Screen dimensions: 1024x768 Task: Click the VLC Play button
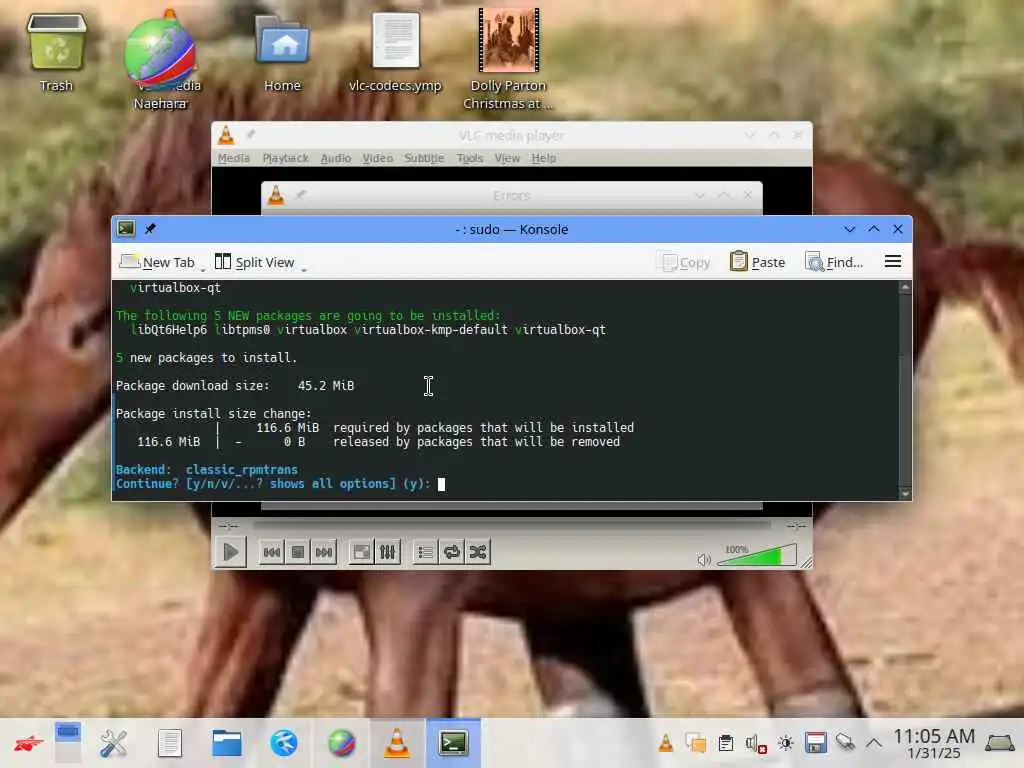point(231,552)
